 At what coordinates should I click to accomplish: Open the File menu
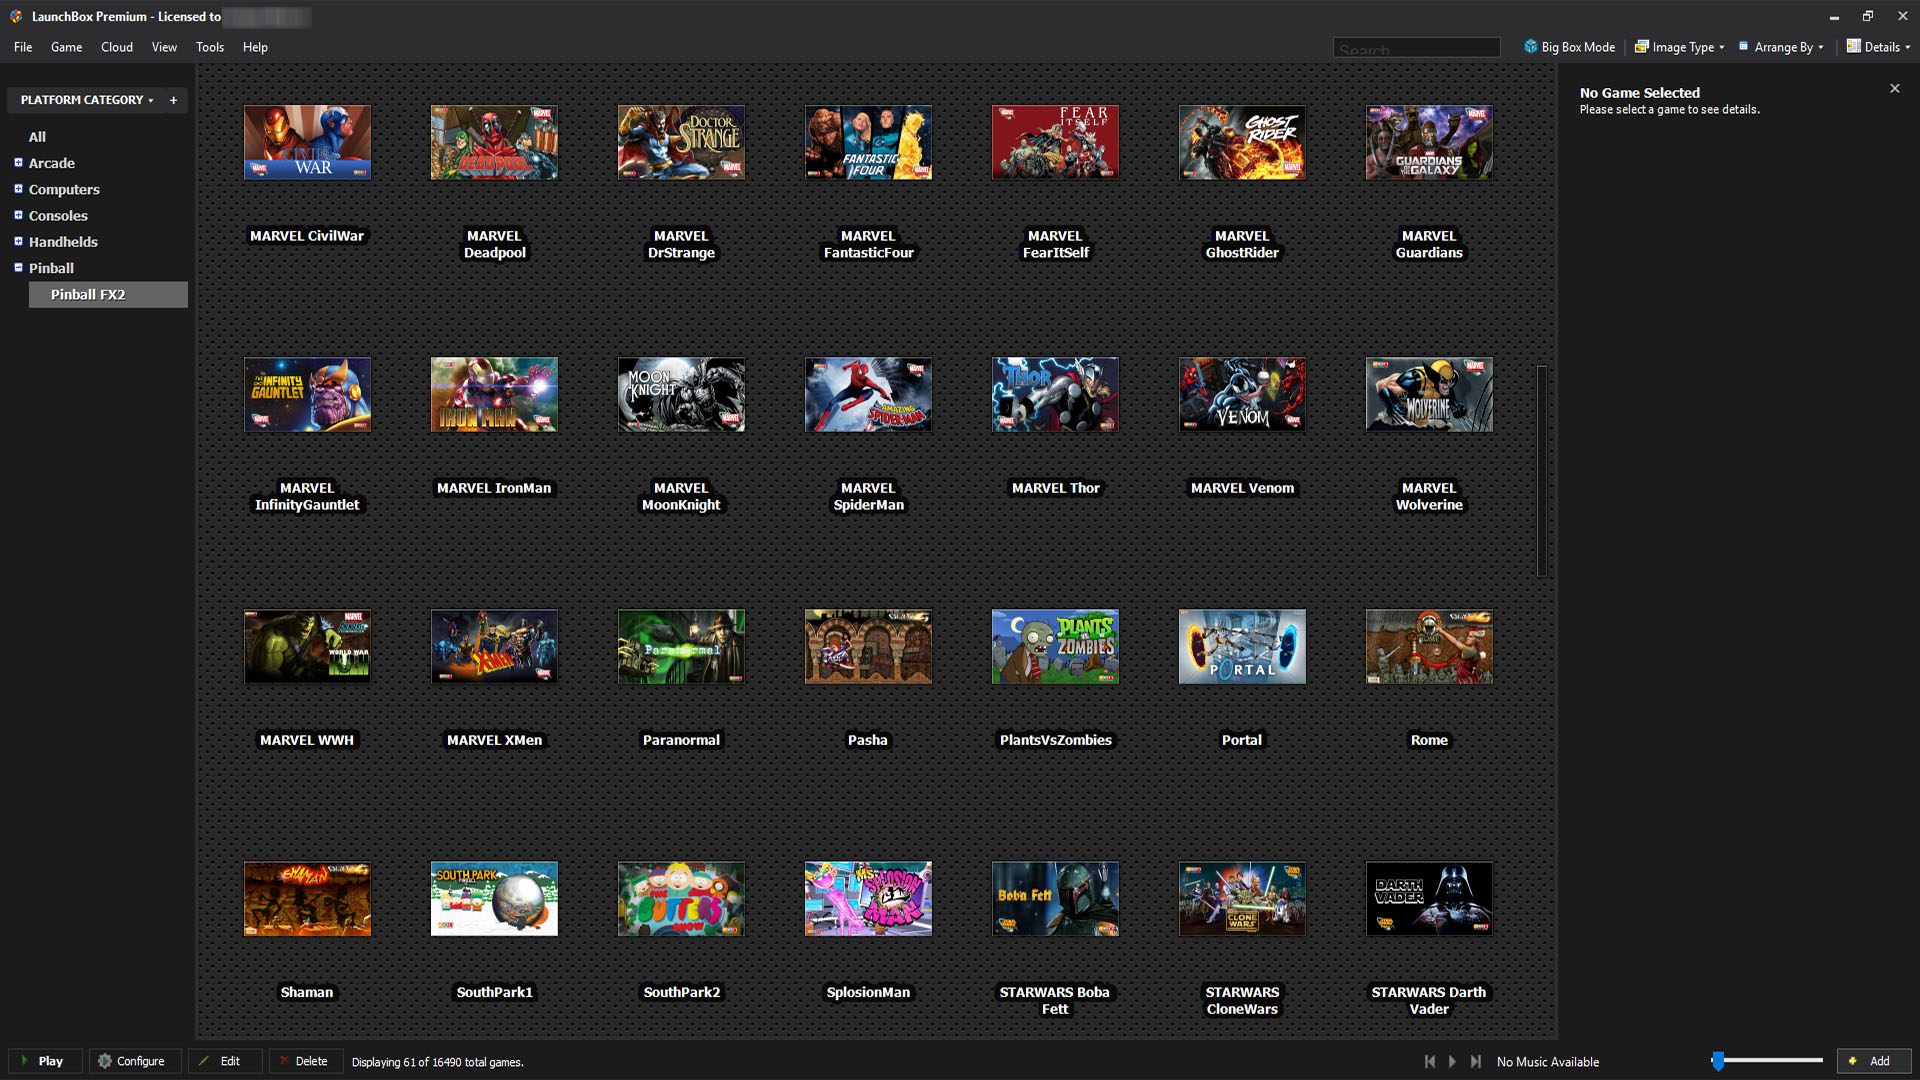pyautogui.click(x=23, y=47)
